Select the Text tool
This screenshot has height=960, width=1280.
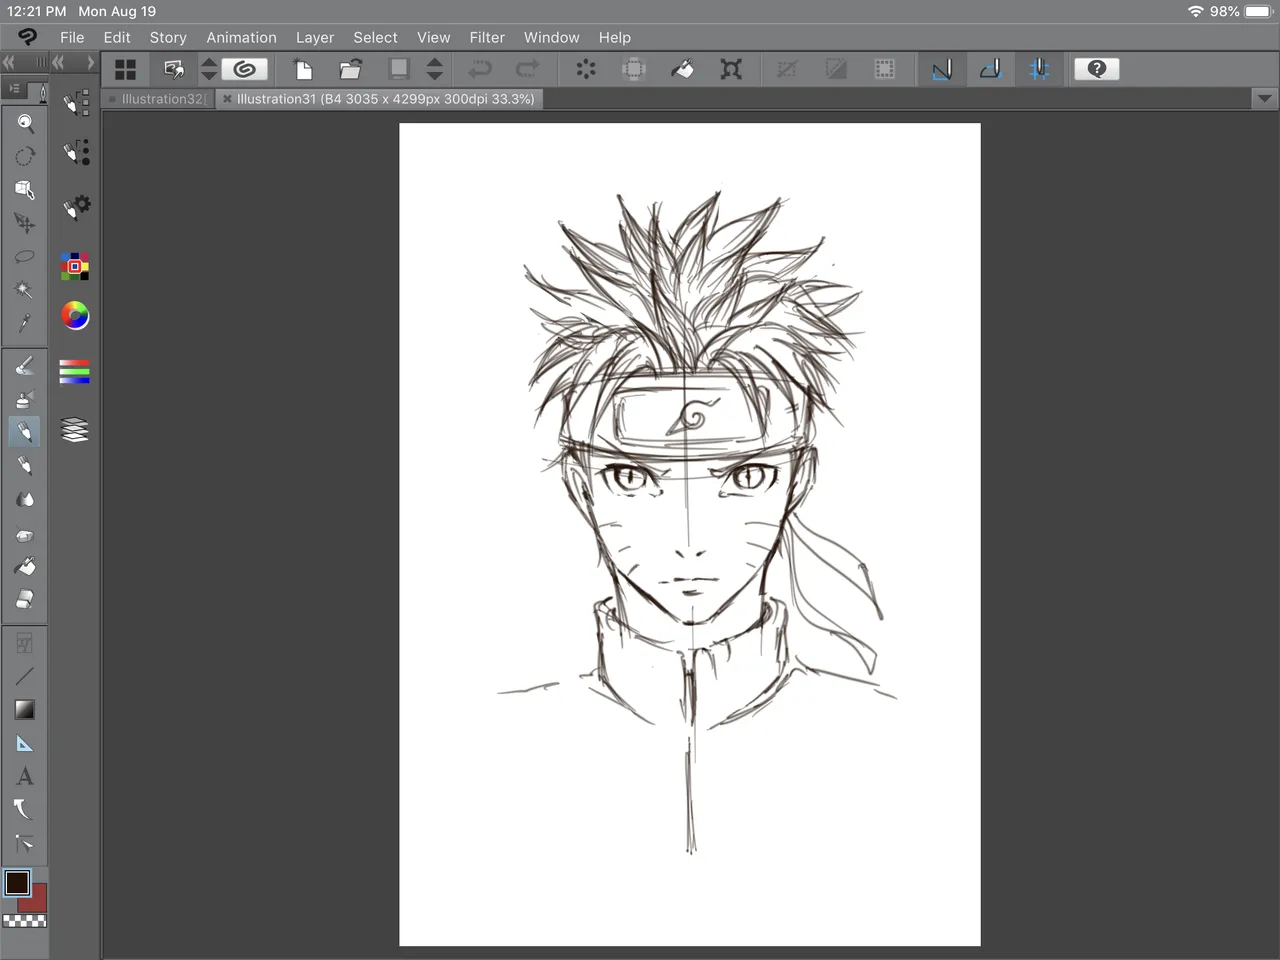(25, 776)
